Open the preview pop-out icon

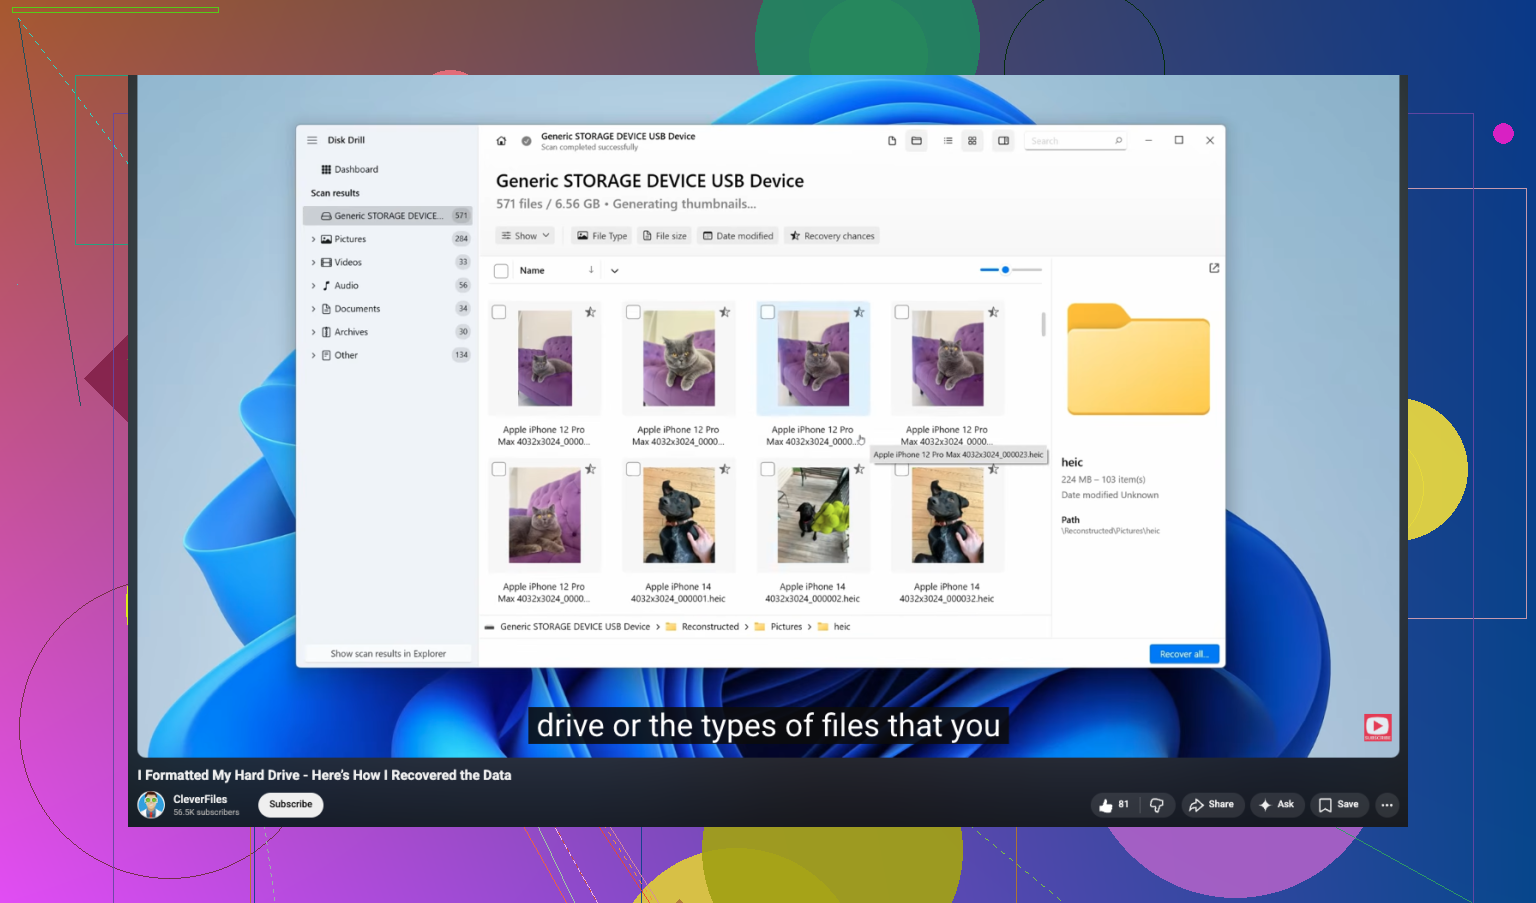click(1214, 268)
